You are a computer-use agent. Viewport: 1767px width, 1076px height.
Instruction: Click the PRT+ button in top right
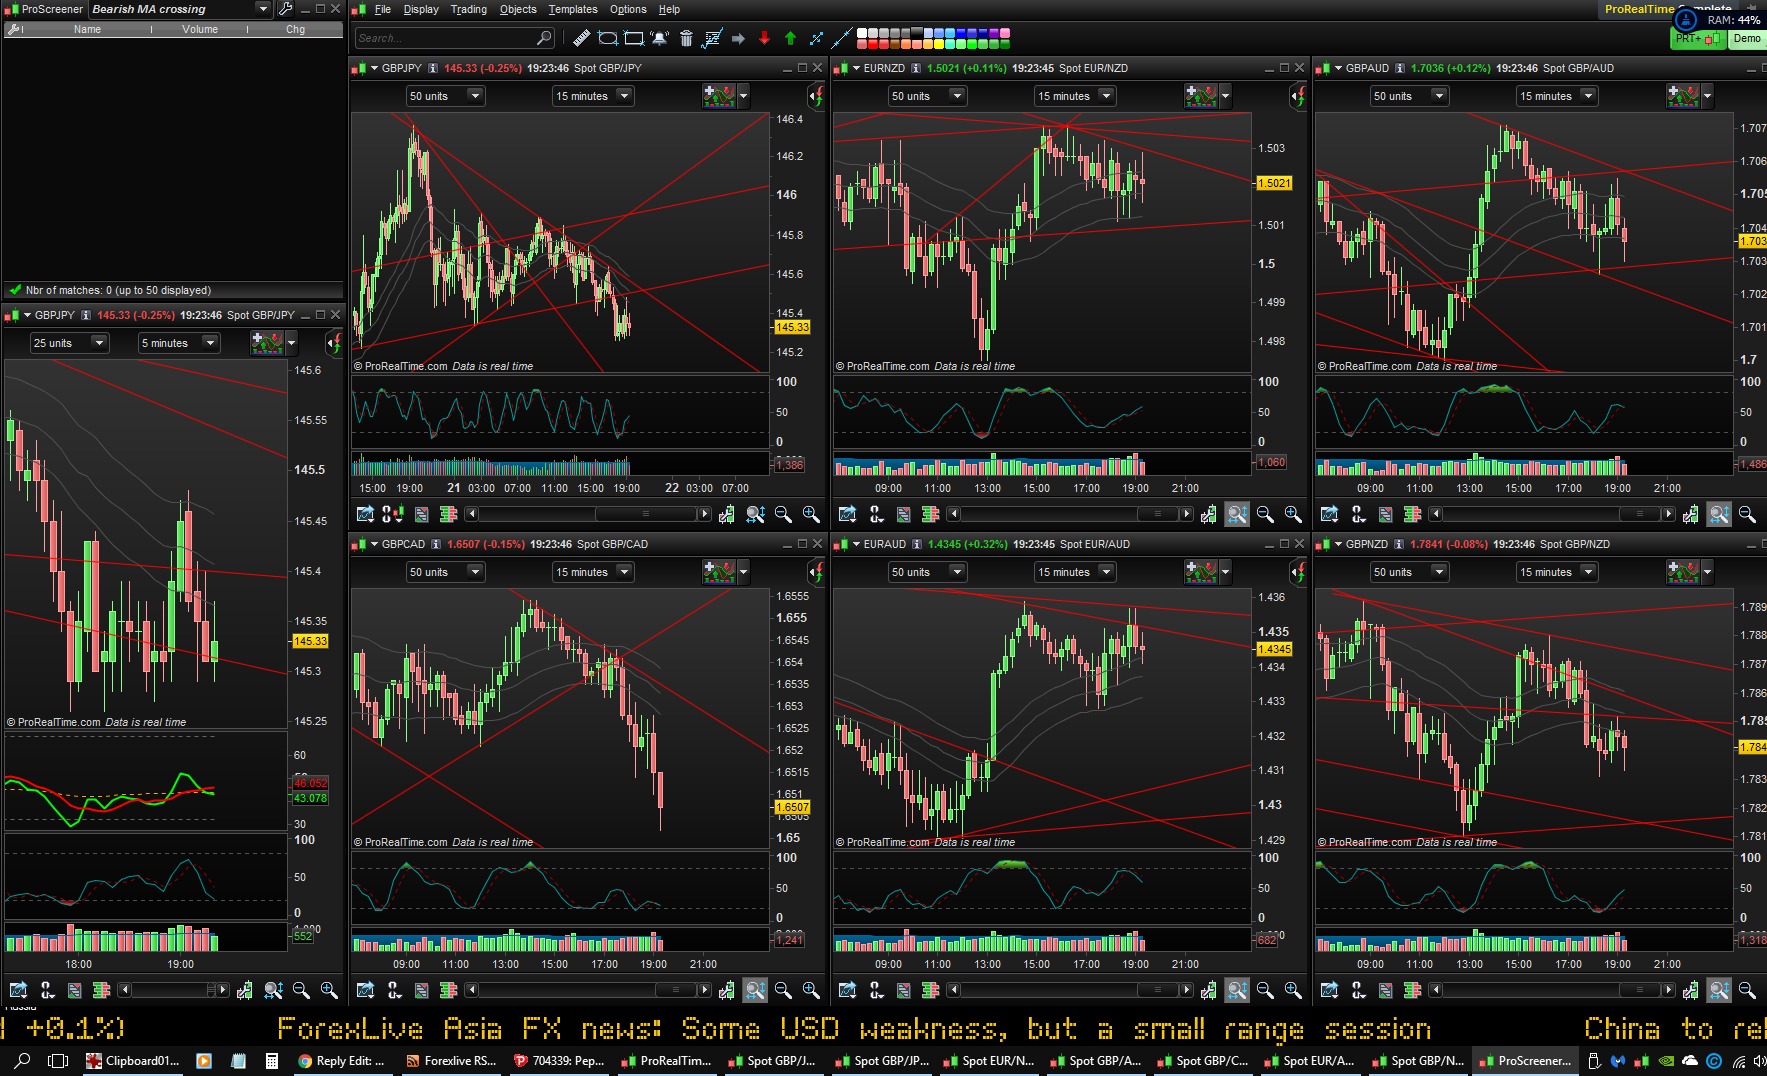pos(1698,38)
